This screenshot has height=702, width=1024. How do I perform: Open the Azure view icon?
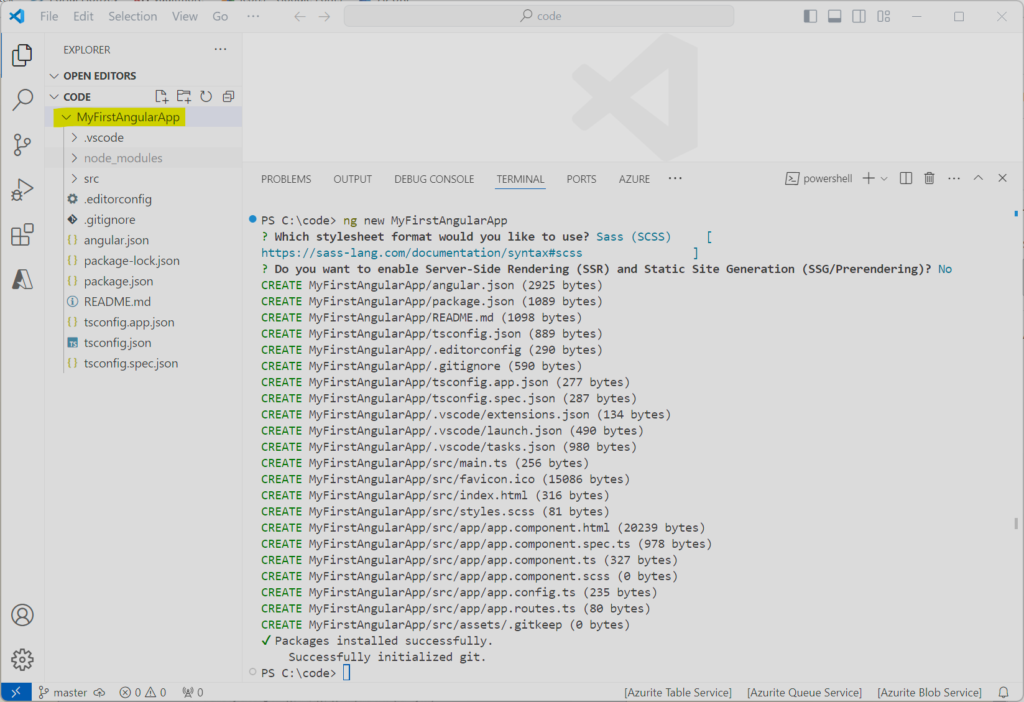[x=22, y=280]
